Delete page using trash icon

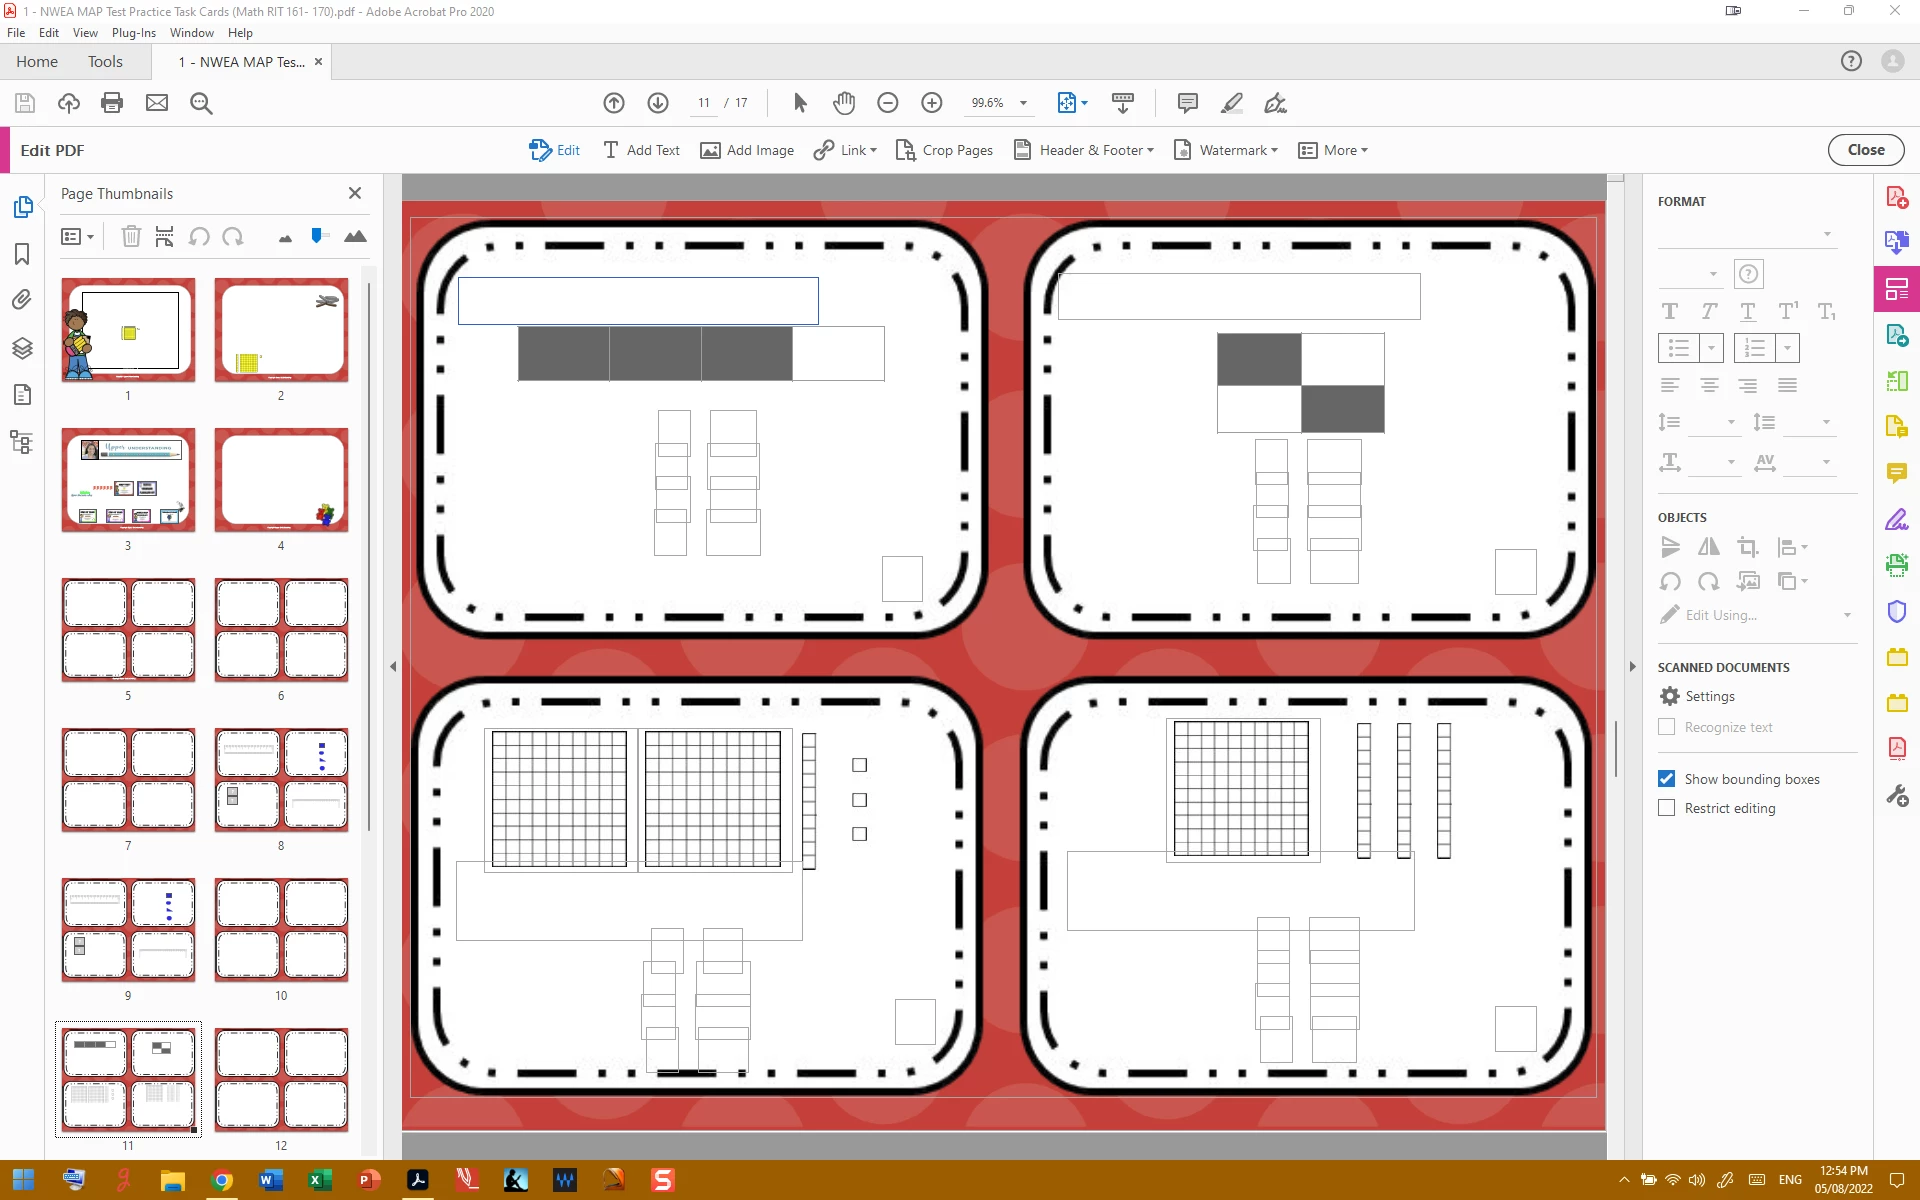(131, 237)
